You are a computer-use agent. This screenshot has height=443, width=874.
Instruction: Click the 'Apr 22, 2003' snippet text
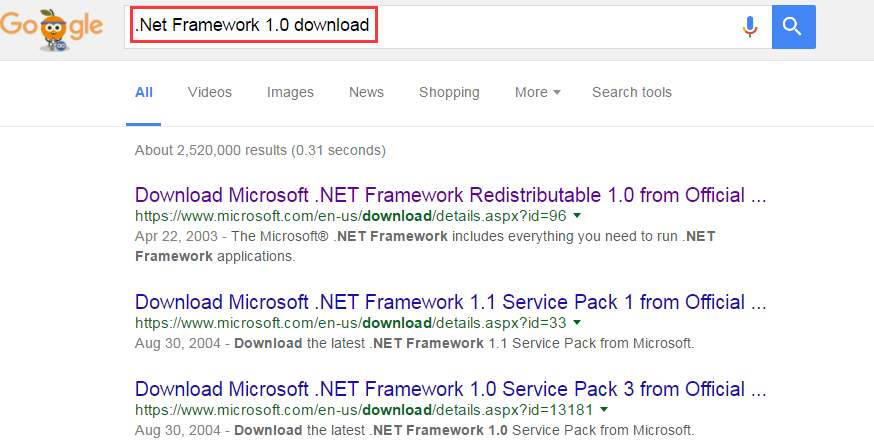tap(425, 246)
